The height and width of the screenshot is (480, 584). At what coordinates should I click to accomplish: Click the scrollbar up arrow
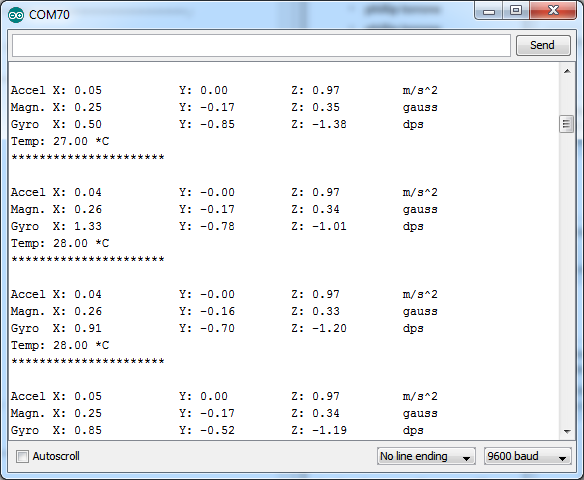[567, 71]
